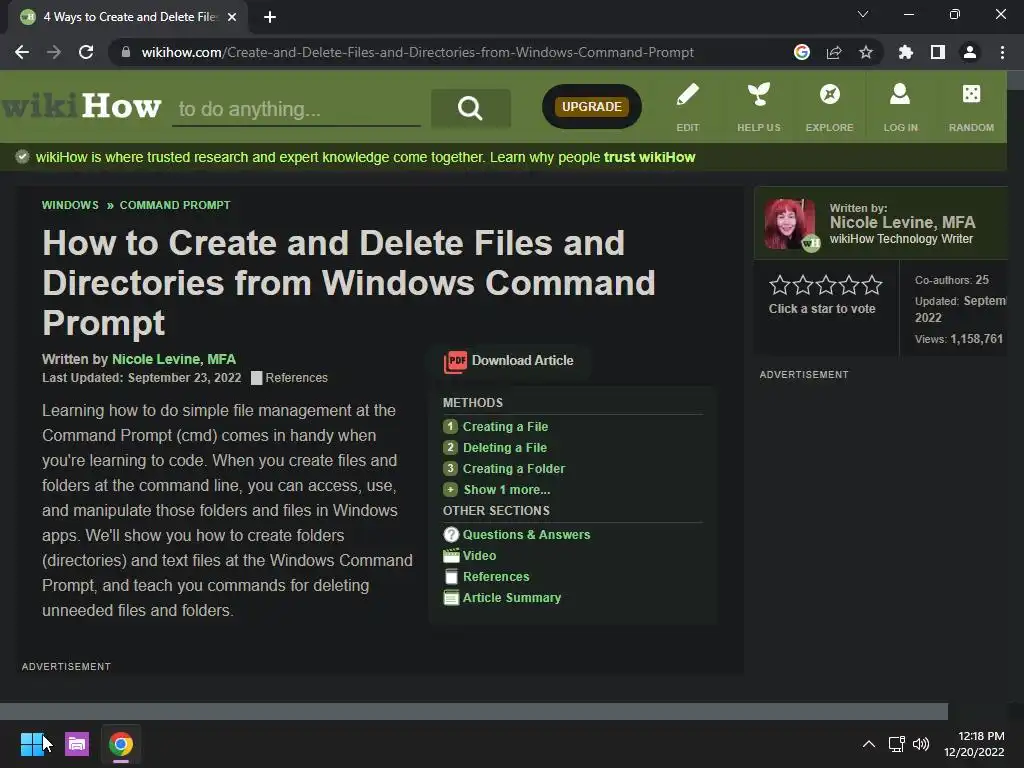1024x768 pixels.
Task: Open the Chrome three-dot menu
Action: tap(1002, 52)
